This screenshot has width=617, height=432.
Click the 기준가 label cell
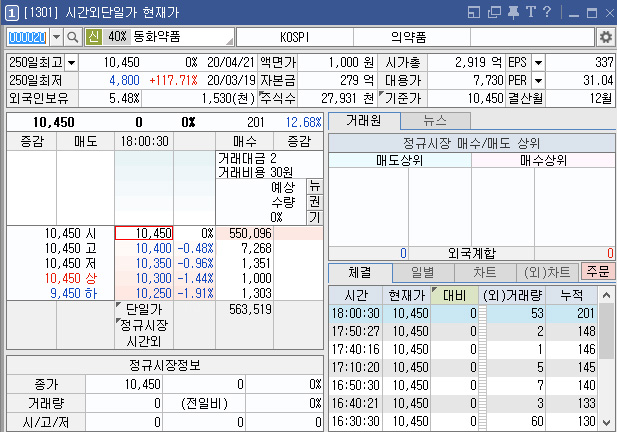coord(403,98)
